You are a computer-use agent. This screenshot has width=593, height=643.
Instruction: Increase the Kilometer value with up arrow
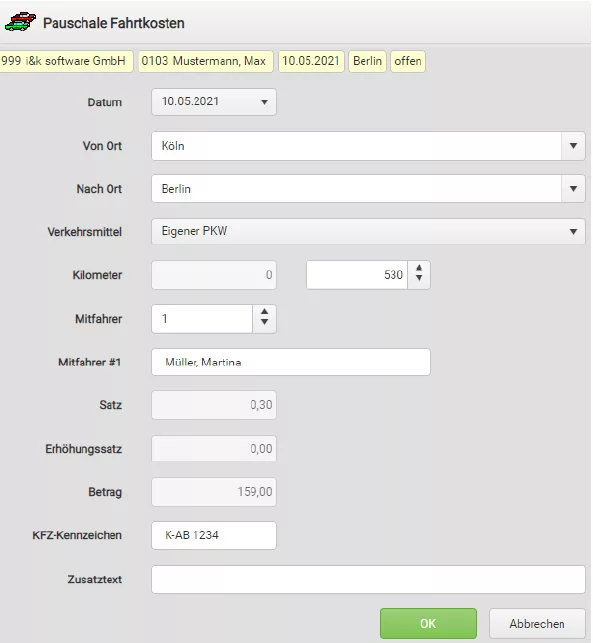[x=419, y=269]
